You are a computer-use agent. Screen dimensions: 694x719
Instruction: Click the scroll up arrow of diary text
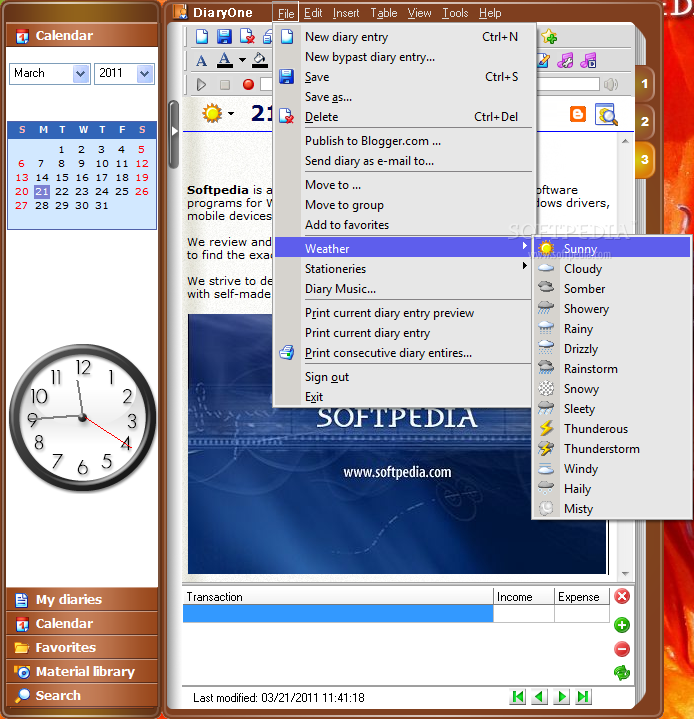pos(625,141)
